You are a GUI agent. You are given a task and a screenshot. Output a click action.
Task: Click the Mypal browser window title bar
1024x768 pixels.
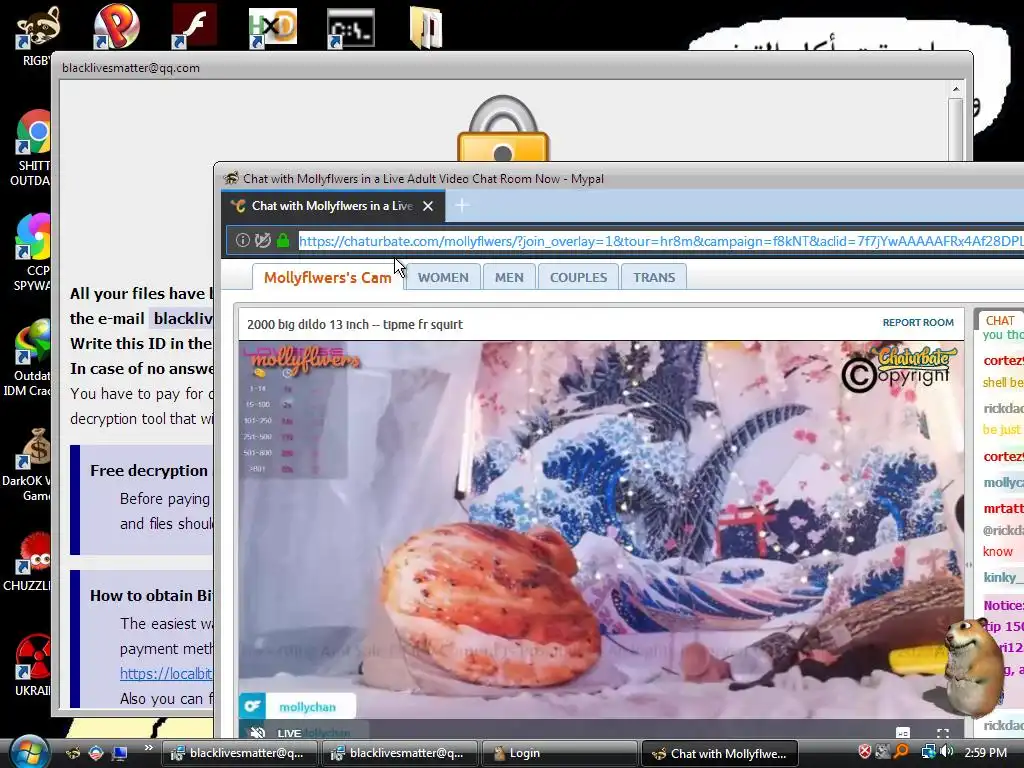pos(618,178)
